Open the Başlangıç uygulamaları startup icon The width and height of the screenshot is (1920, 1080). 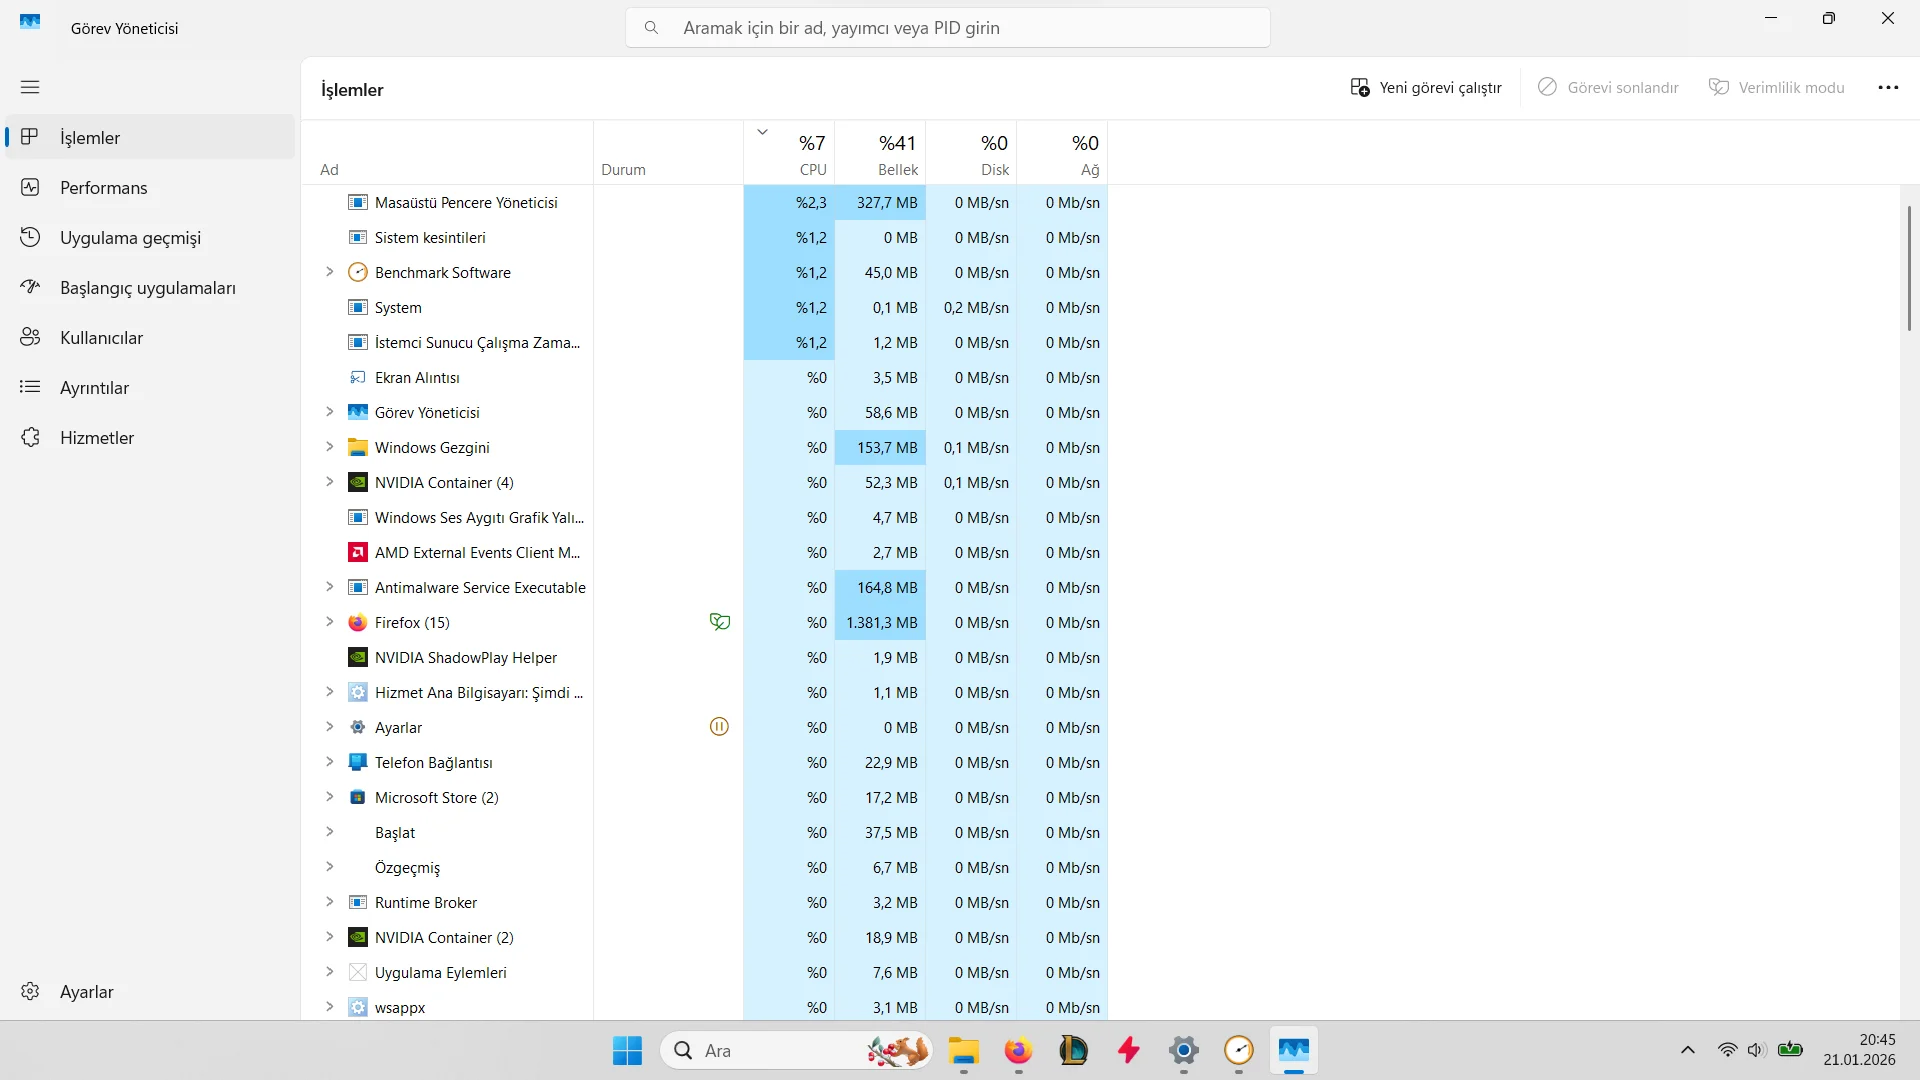point(30,287)
